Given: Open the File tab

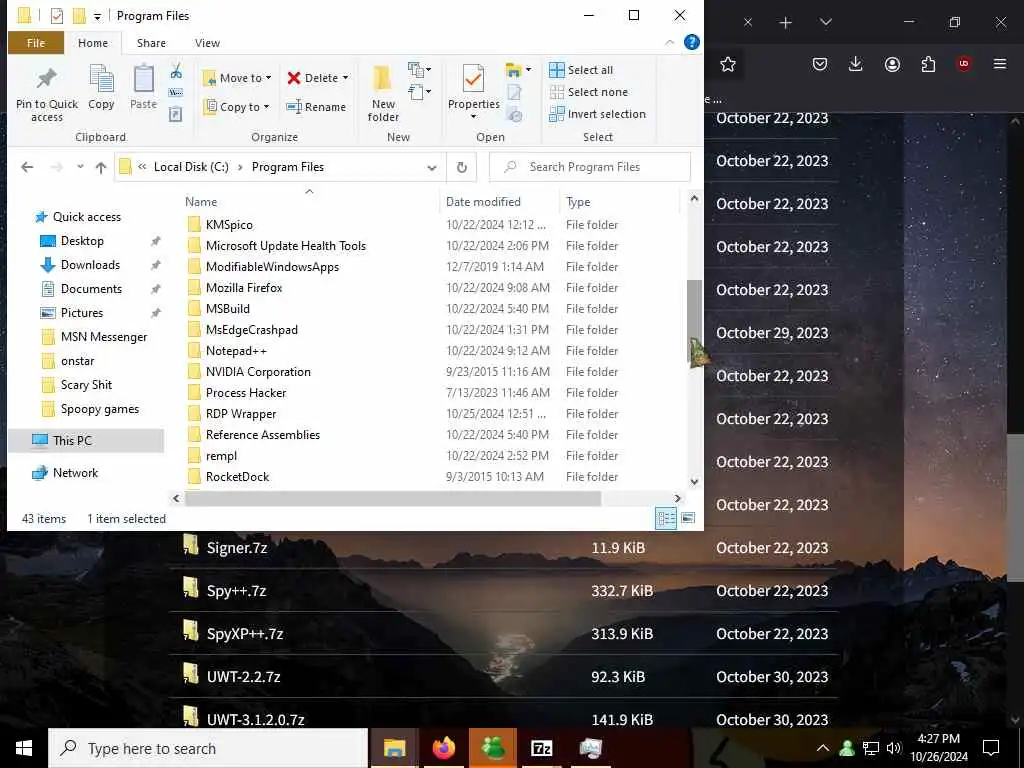Looking at the screenshot, I should pyautogui.click(x=36, y=43).
